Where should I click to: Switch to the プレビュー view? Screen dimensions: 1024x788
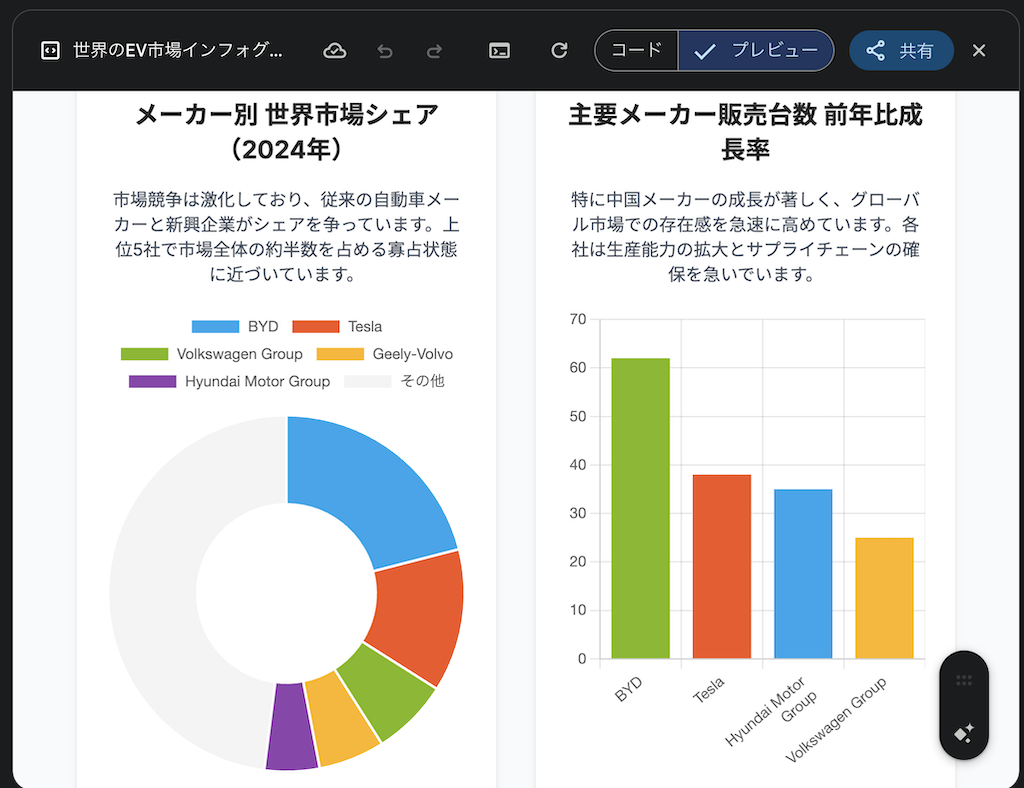point(756,50)
